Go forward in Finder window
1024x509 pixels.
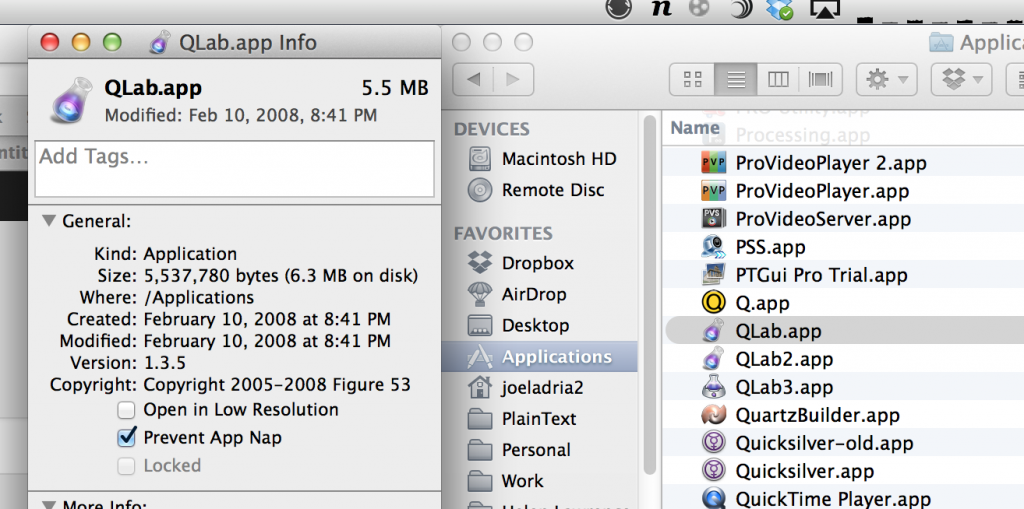[x=513, y=80]
